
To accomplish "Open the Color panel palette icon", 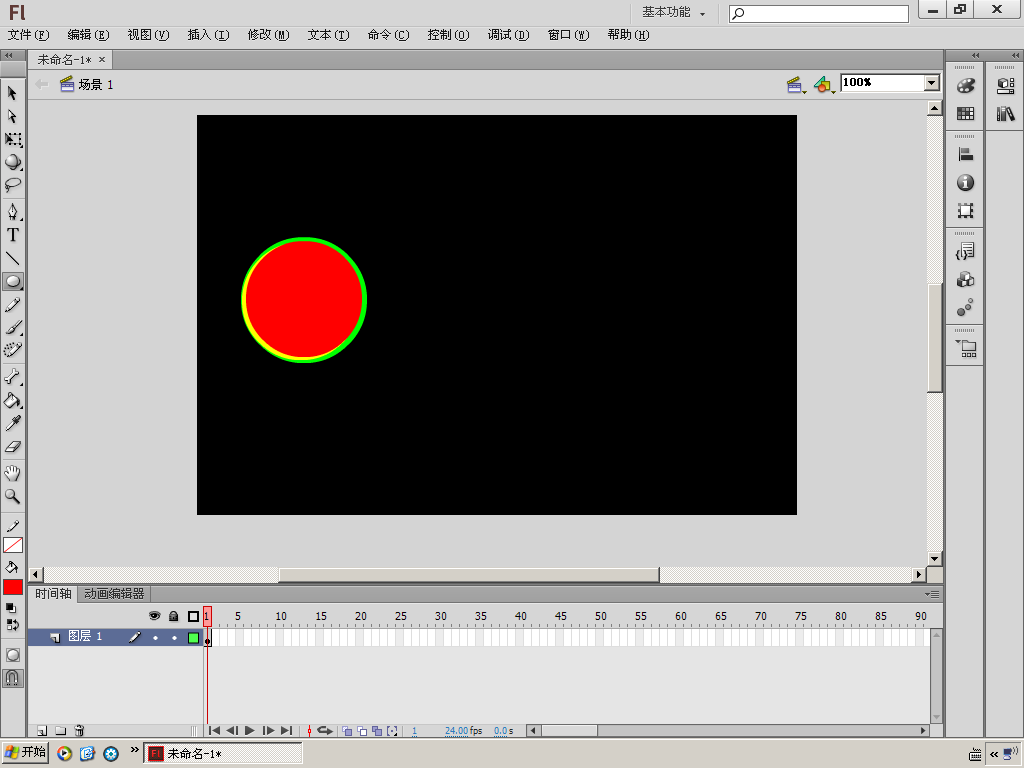I will (x=965, y=86).
